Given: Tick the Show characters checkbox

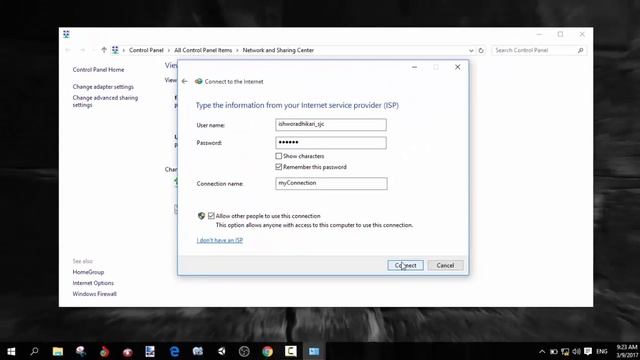Looking at the screenshot, I should pos(278,156).
